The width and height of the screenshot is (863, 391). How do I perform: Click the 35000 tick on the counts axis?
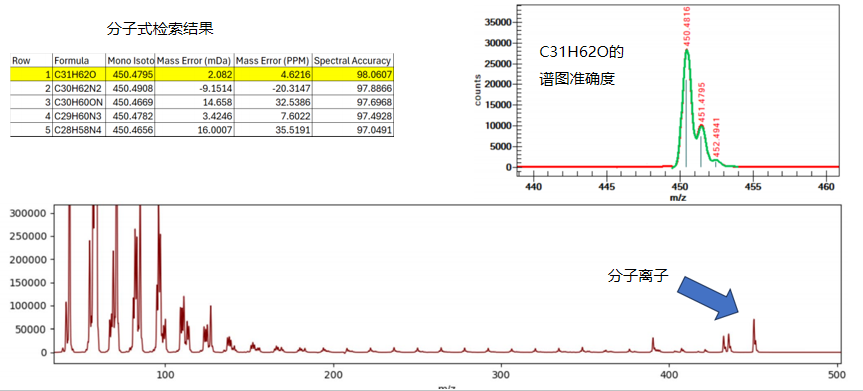[x=499, y=22]
